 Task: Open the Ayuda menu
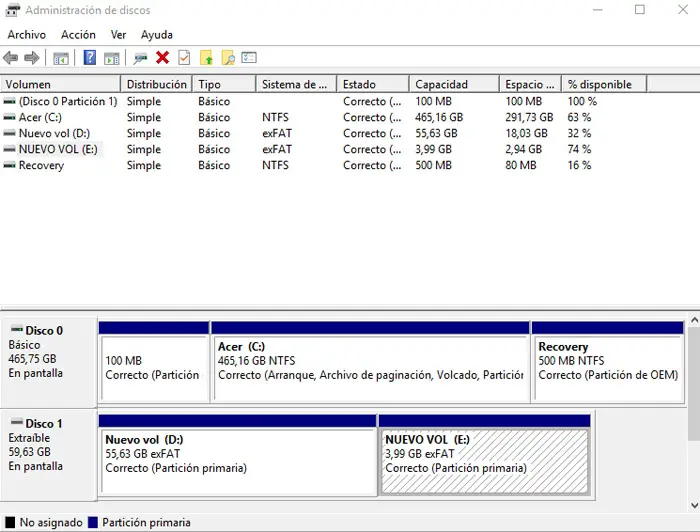(156, 34)
